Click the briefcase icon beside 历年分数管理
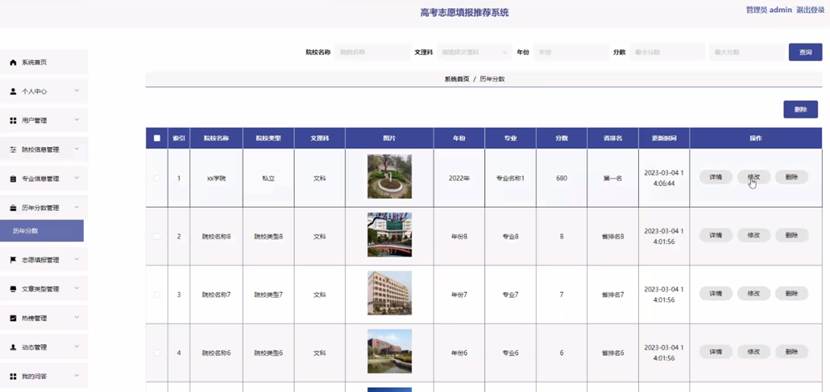Viewport: 830px width, 392px height. click(13, 208)
